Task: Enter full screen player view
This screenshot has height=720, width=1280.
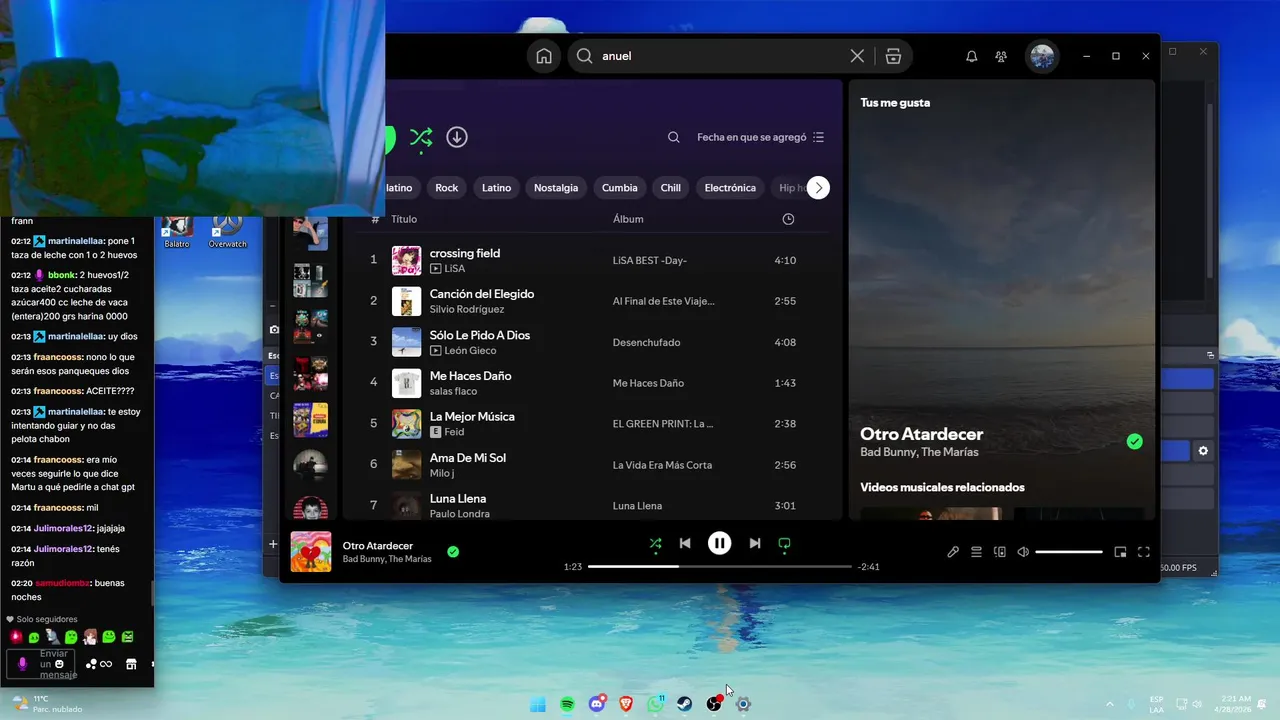Action: coord(1144,552)
